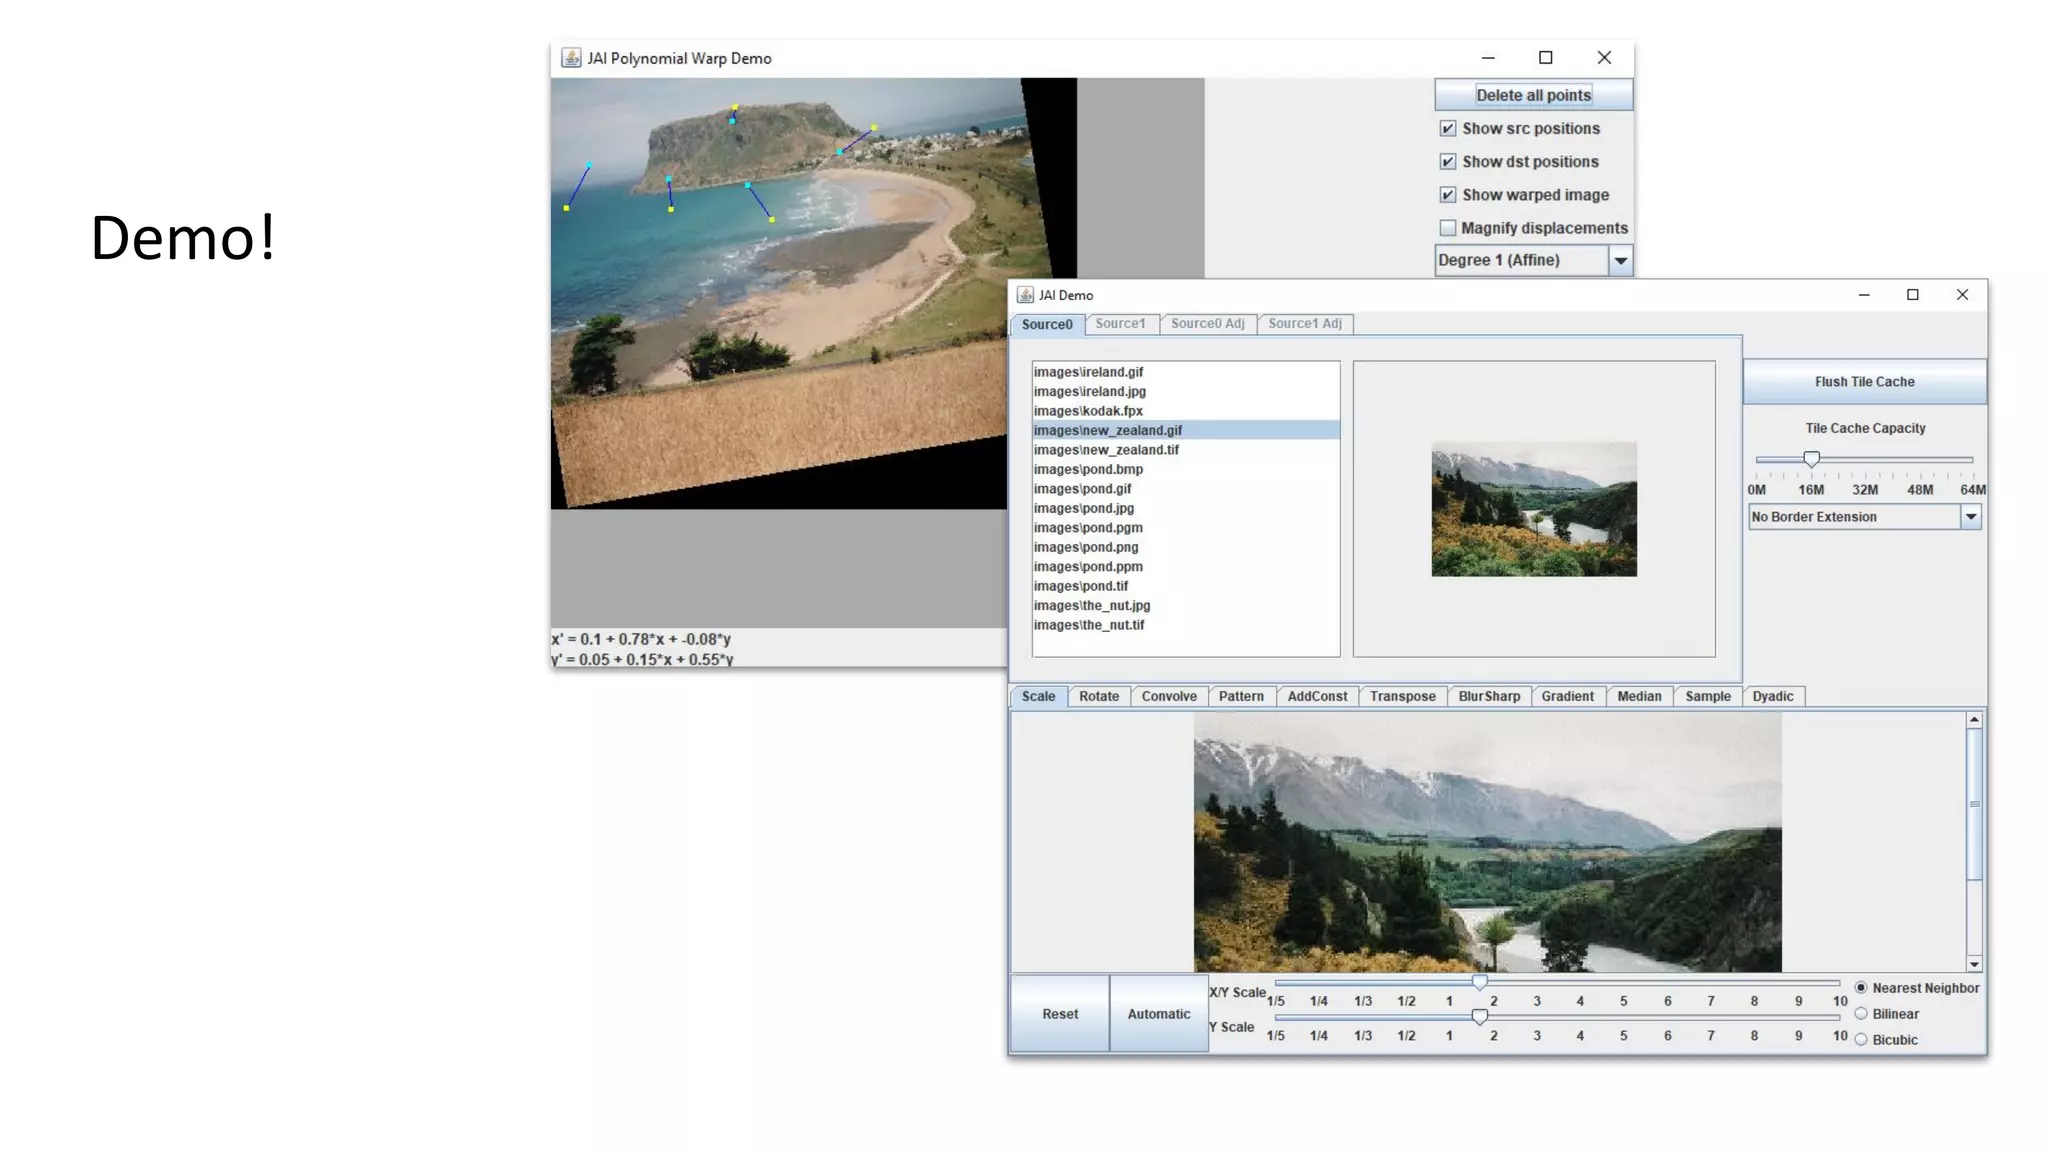Screen dimensions: 2048x1152
Task: Maximize the JAI Polynomial Warp Demo window
Action: coord(1545,58)
